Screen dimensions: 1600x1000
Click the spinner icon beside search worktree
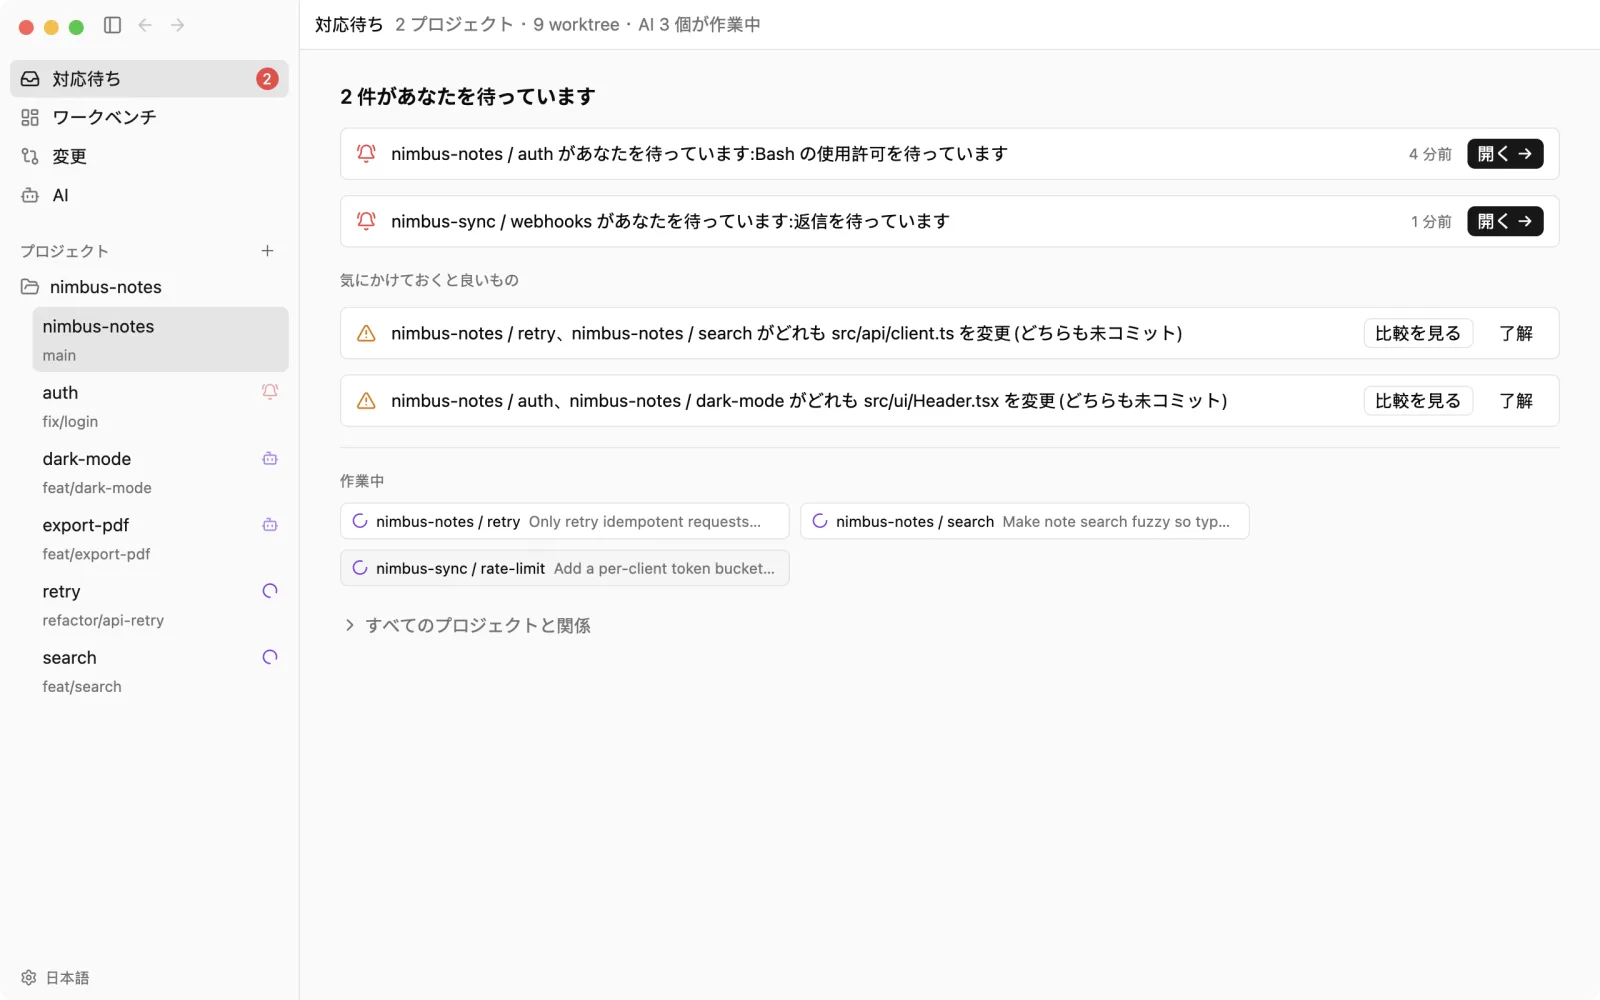coord(270,657)
